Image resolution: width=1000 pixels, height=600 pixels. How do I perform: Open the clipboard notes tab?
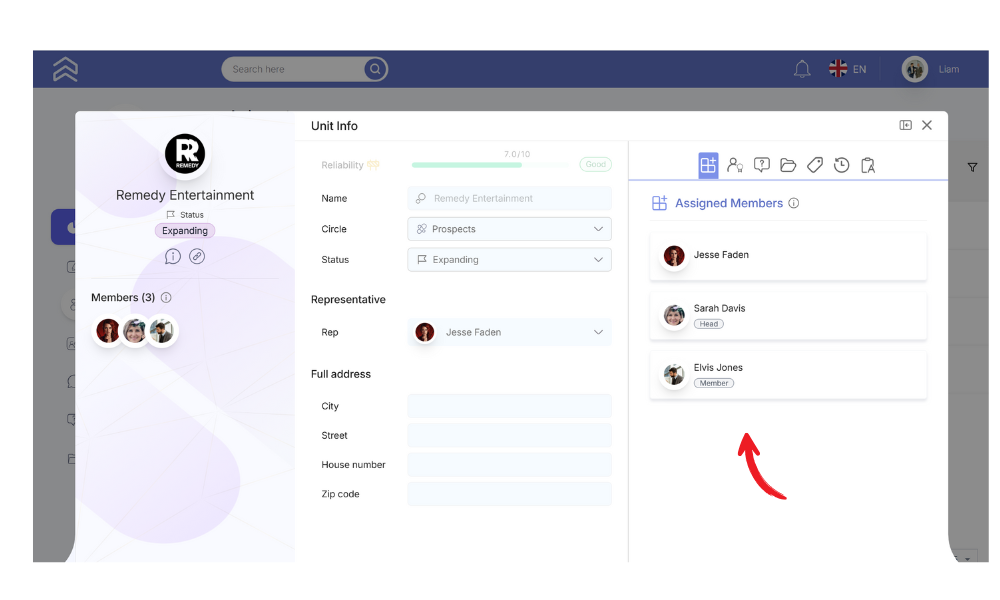[868, 165]
